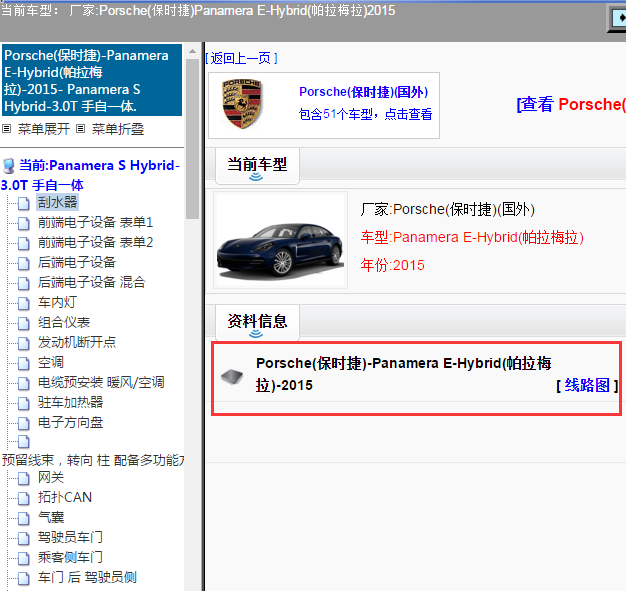Click the document icon beside 刮水器
Image resolution: width=626 pixels, height=591 pixels.
click(24, 203)
